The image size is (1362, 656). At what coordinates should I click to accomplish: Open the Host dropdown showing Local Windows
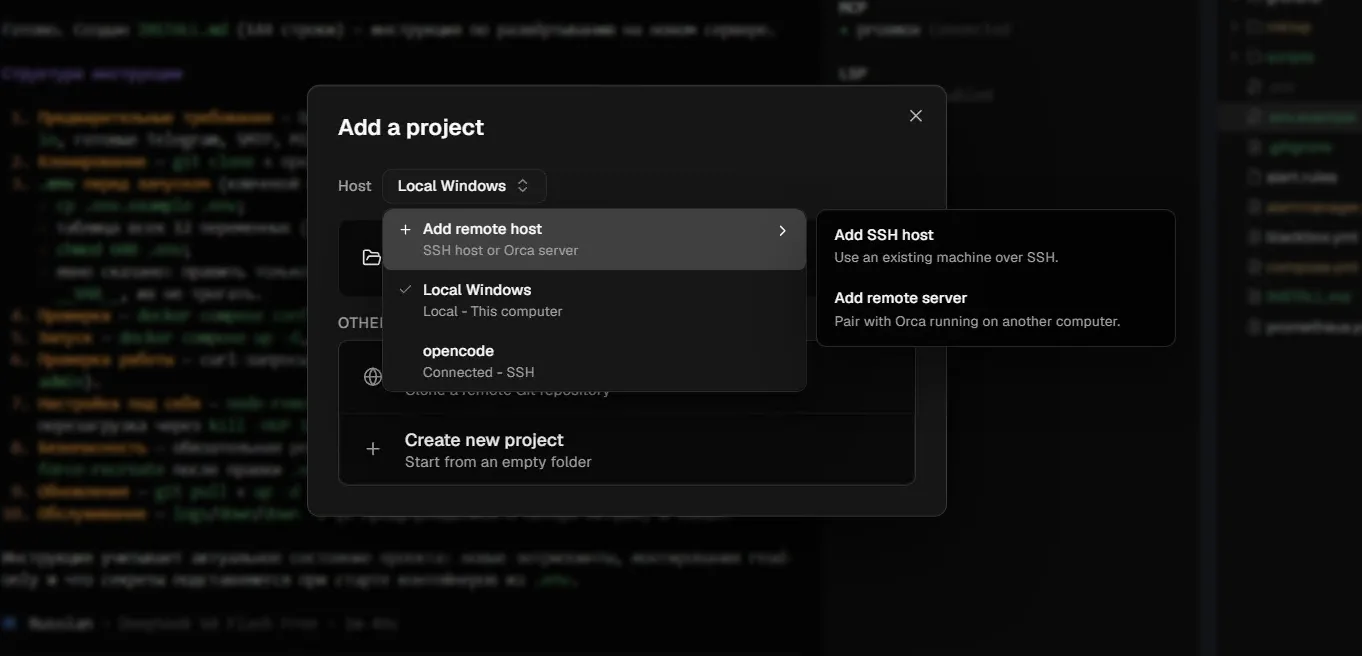(x=464, y=186)
